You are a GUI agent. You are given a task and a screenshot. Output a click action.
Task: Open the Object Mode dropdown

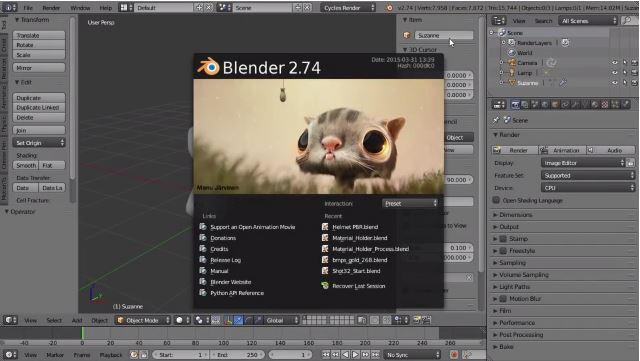click(x=143, y=320)
